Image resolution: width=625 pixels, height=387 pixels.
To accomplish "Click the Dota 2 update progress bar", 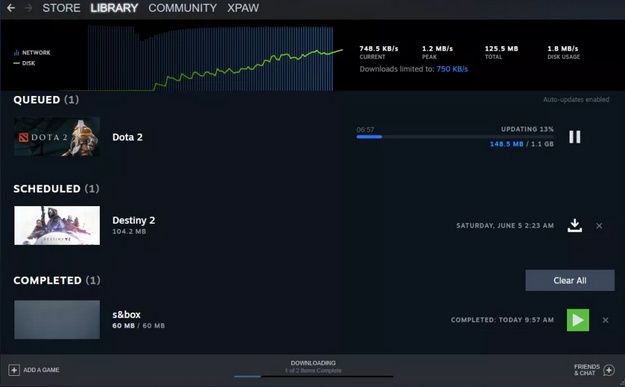I will pyautogui.click(x=455, y=137).
